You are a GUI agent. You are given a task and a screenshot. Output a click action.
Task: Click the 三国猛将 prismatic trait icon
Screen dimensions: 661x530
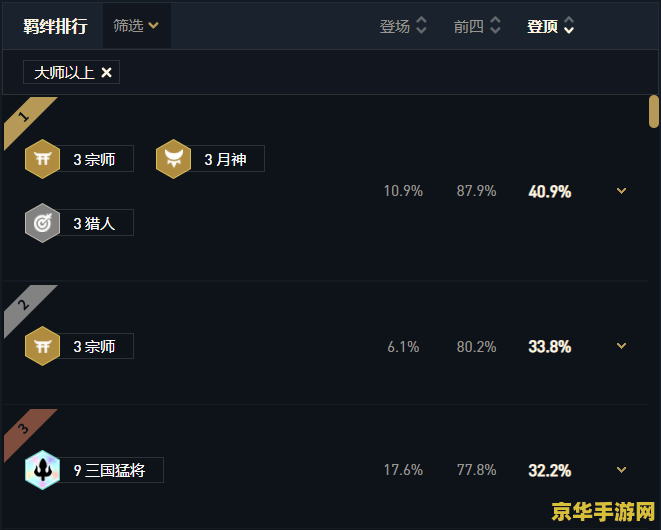coord(42,470)
